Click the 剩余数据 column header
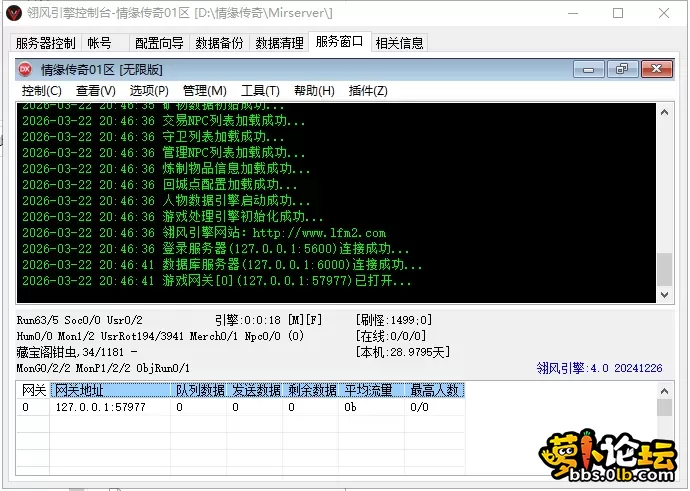The width and height of the screenshot is (690, 491). click(x=311, y=390)
